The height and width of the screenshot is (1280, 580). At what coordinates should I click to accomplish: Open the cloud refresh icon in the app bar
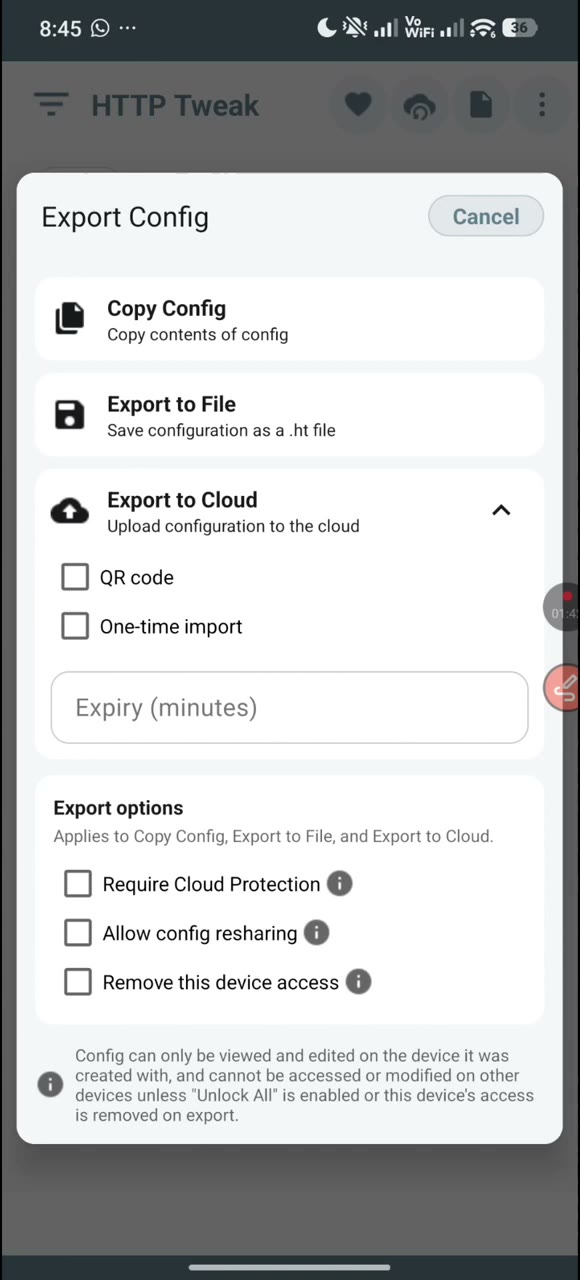tap(420, 106)
